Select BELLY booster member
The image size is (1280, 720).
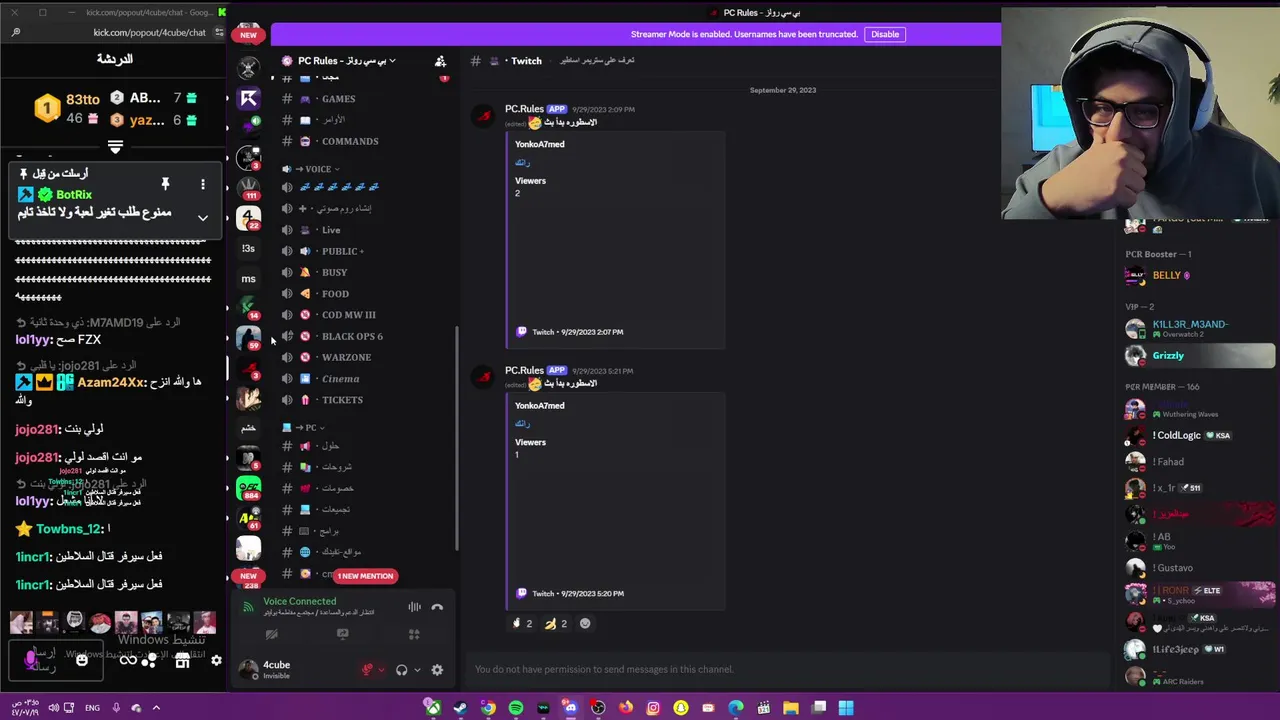(1200, 276)
